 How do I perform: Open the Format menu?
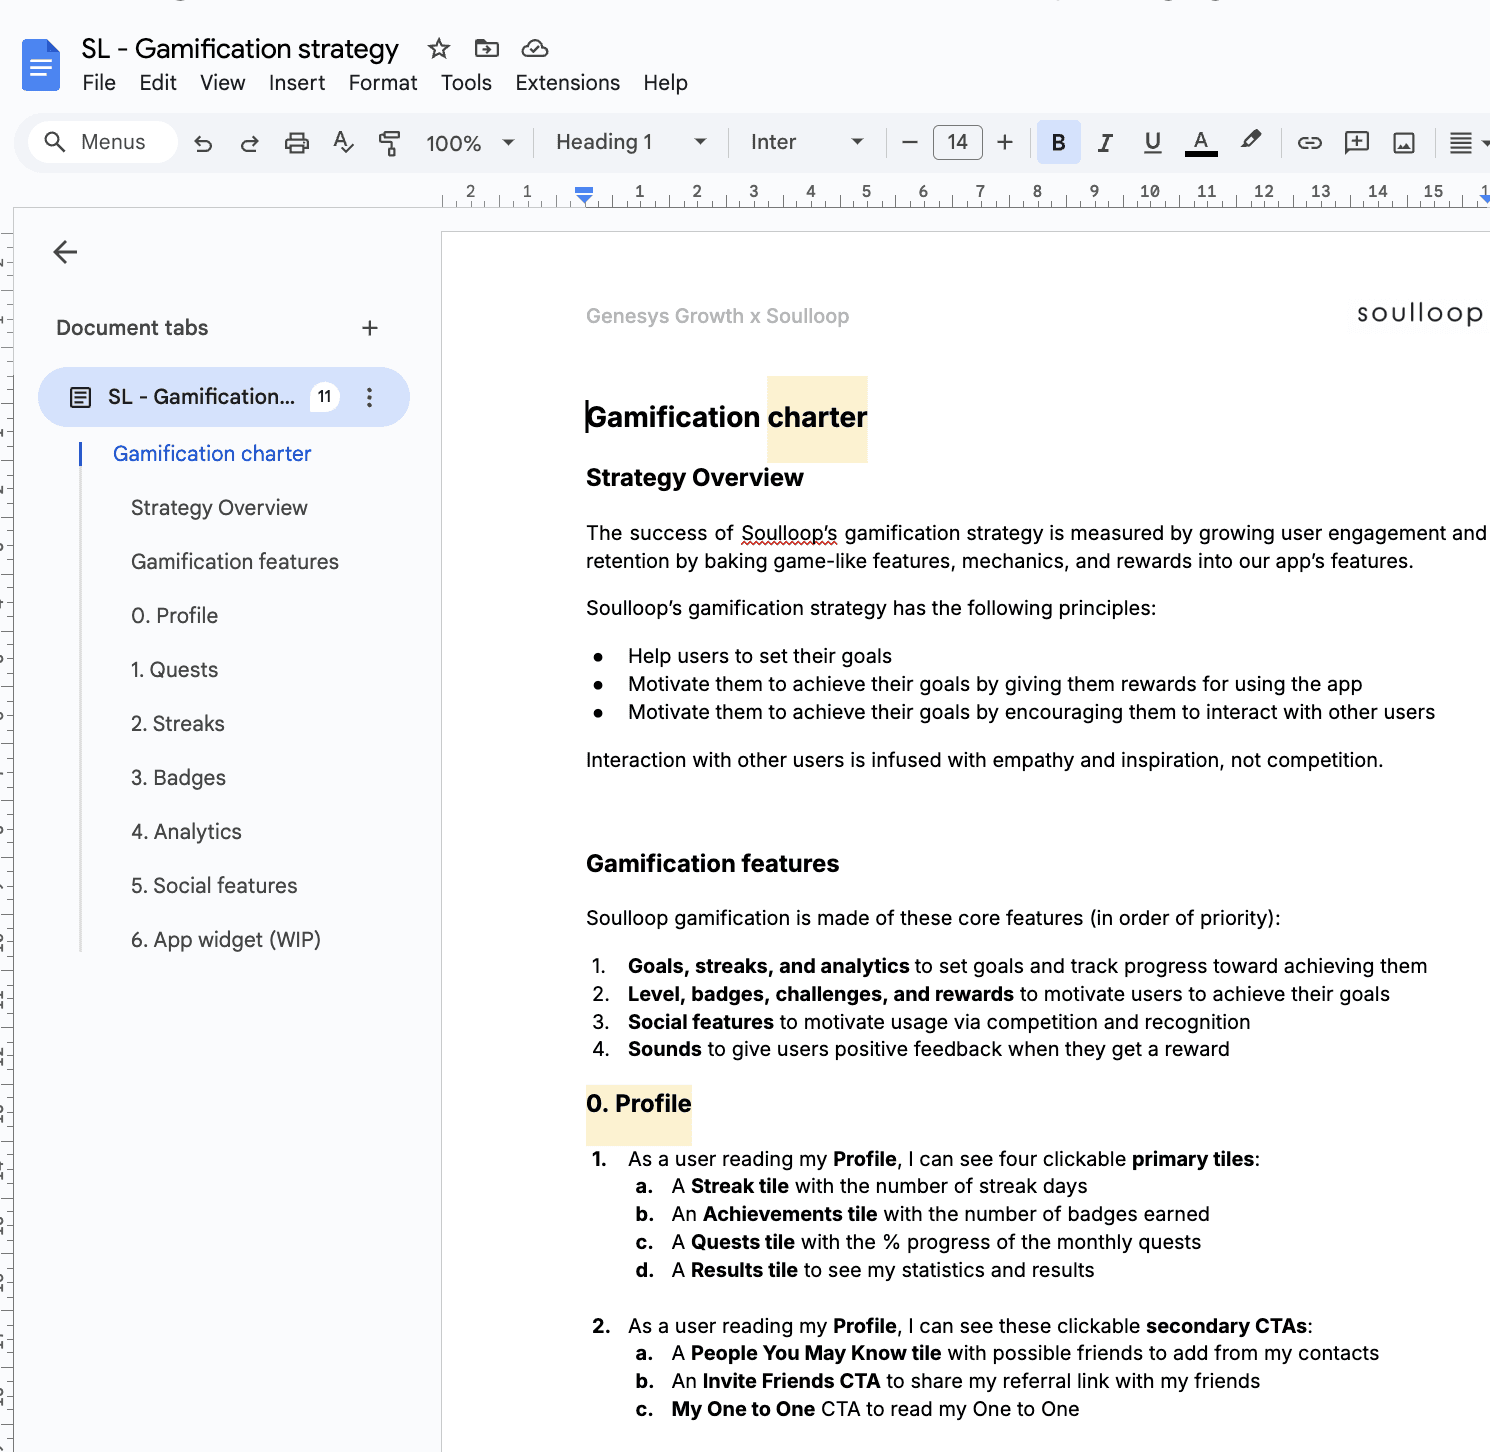coord(383,83)
